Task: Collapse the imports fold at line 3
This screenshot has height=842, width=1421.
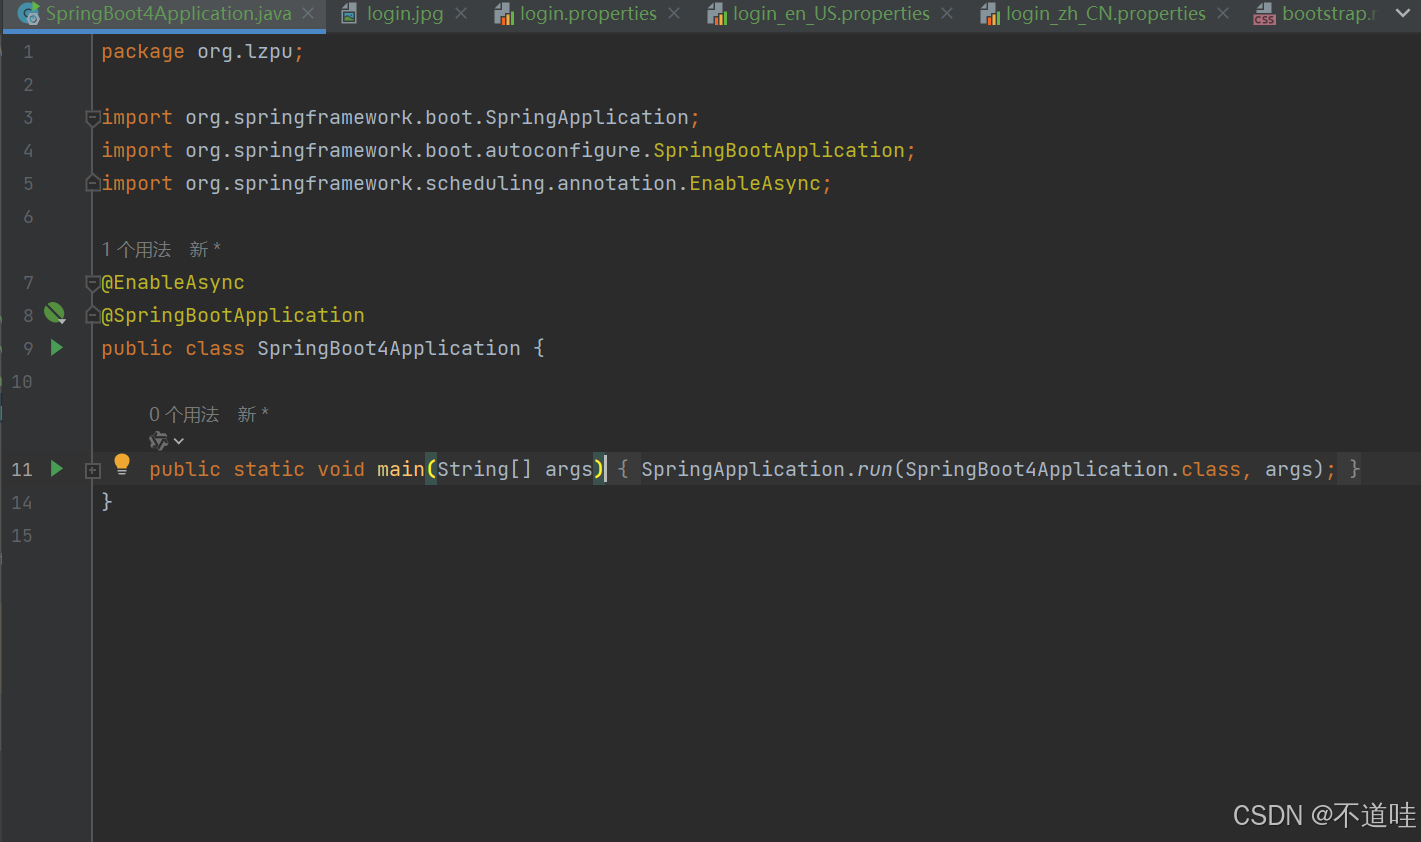Action: pos(93,118)
